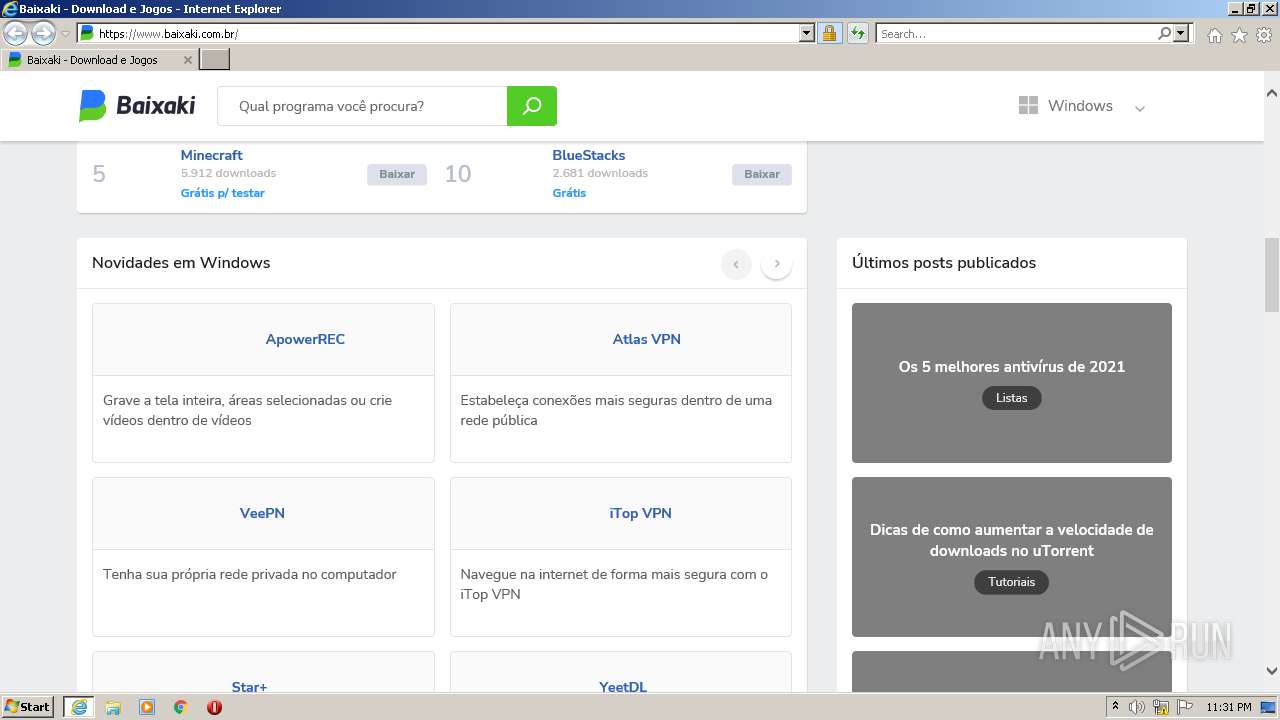
Task: Open the Os 5 melhores antivírus de 2021 post
Action: click(1012, 367)
